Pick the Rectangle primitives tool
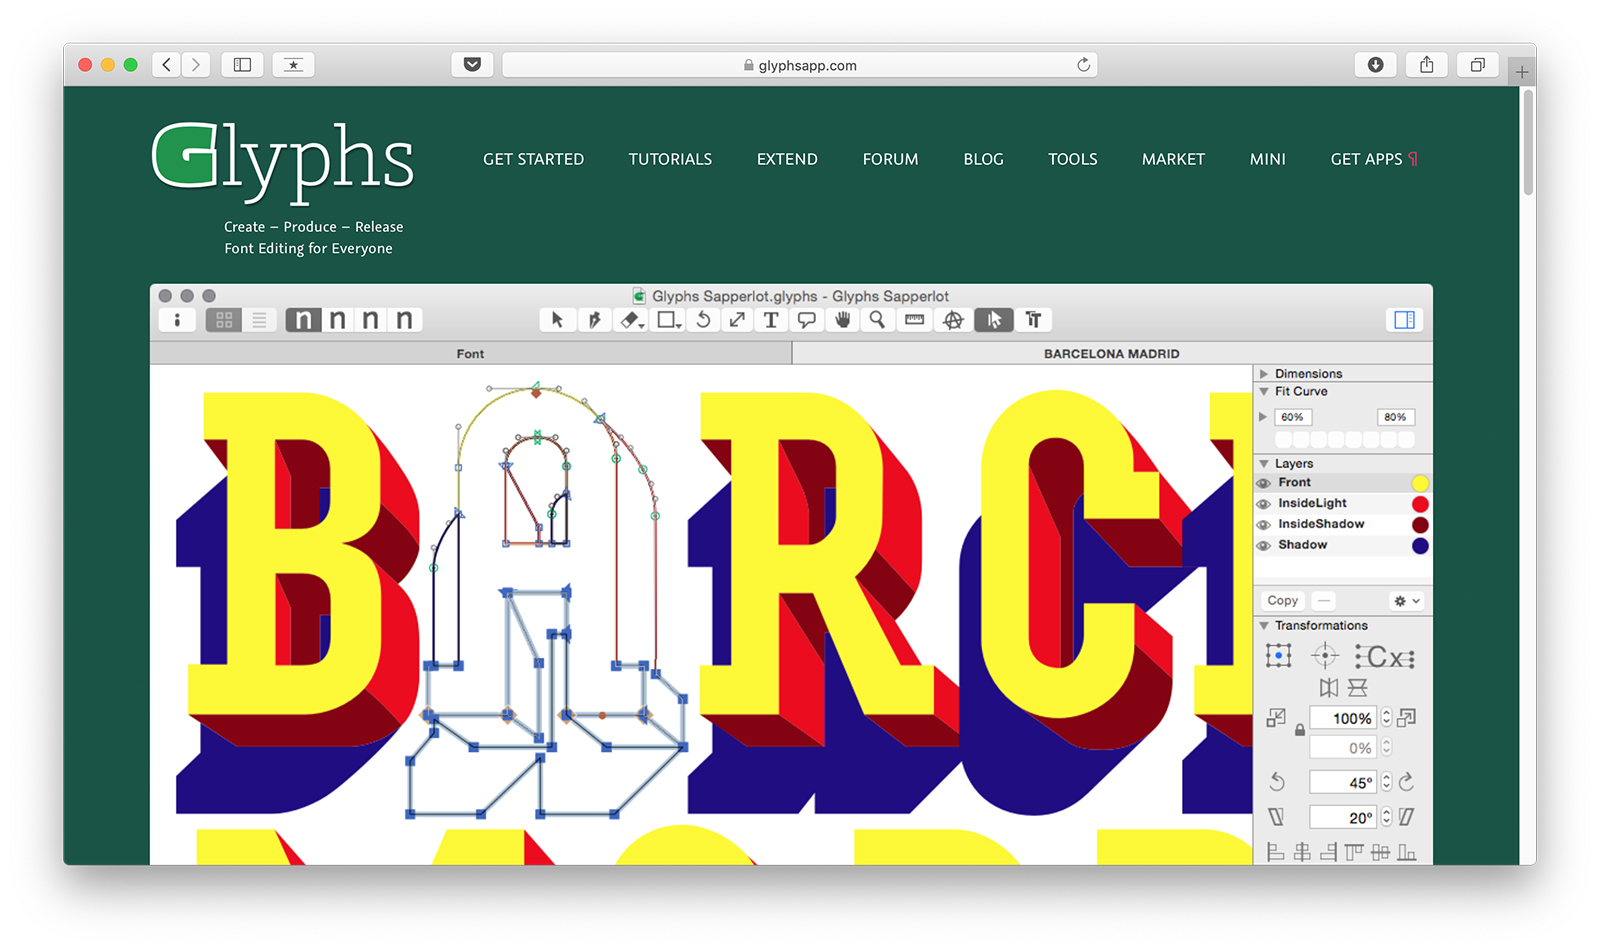 click(668, 320)
